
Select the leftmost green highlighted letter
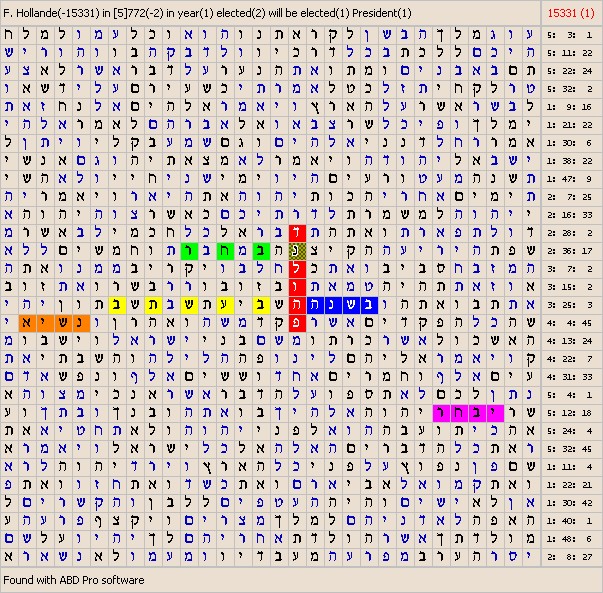[x=187, y=251]
